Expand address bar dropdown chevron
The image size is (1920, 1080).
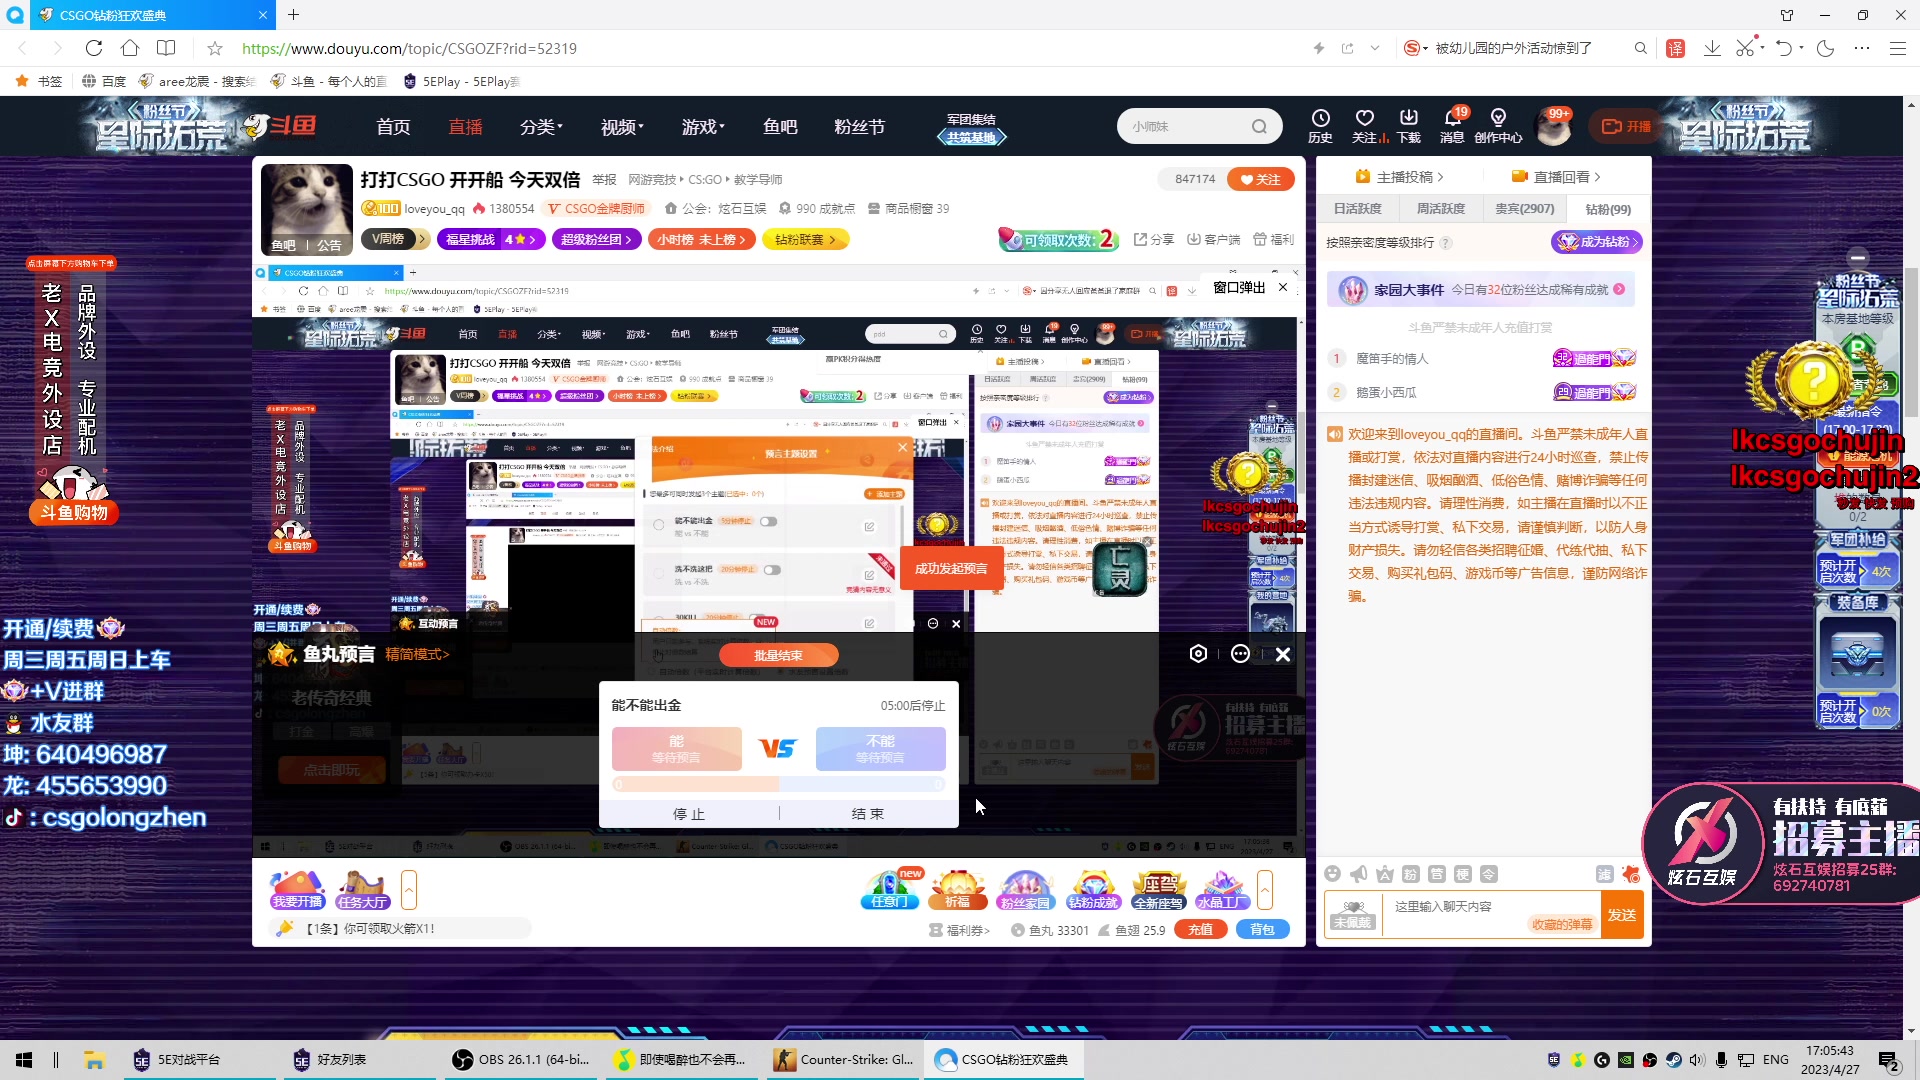(x=1375, y=48)
